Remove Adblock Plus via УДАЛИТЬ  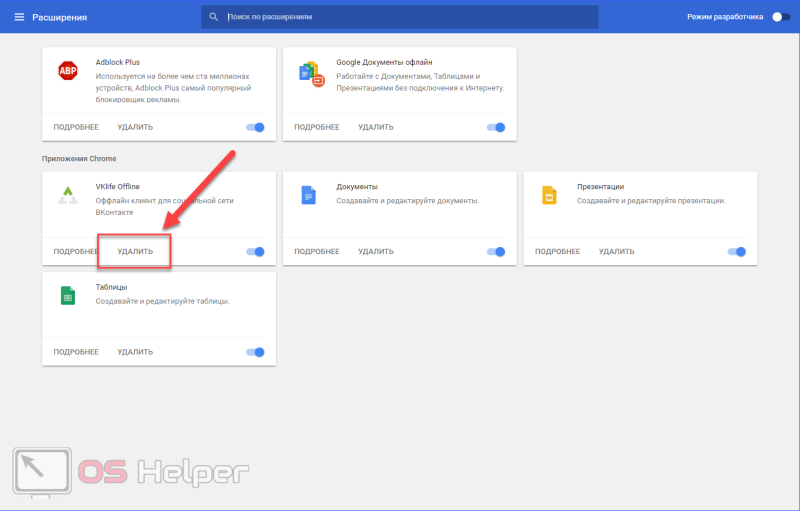[135, 127]
